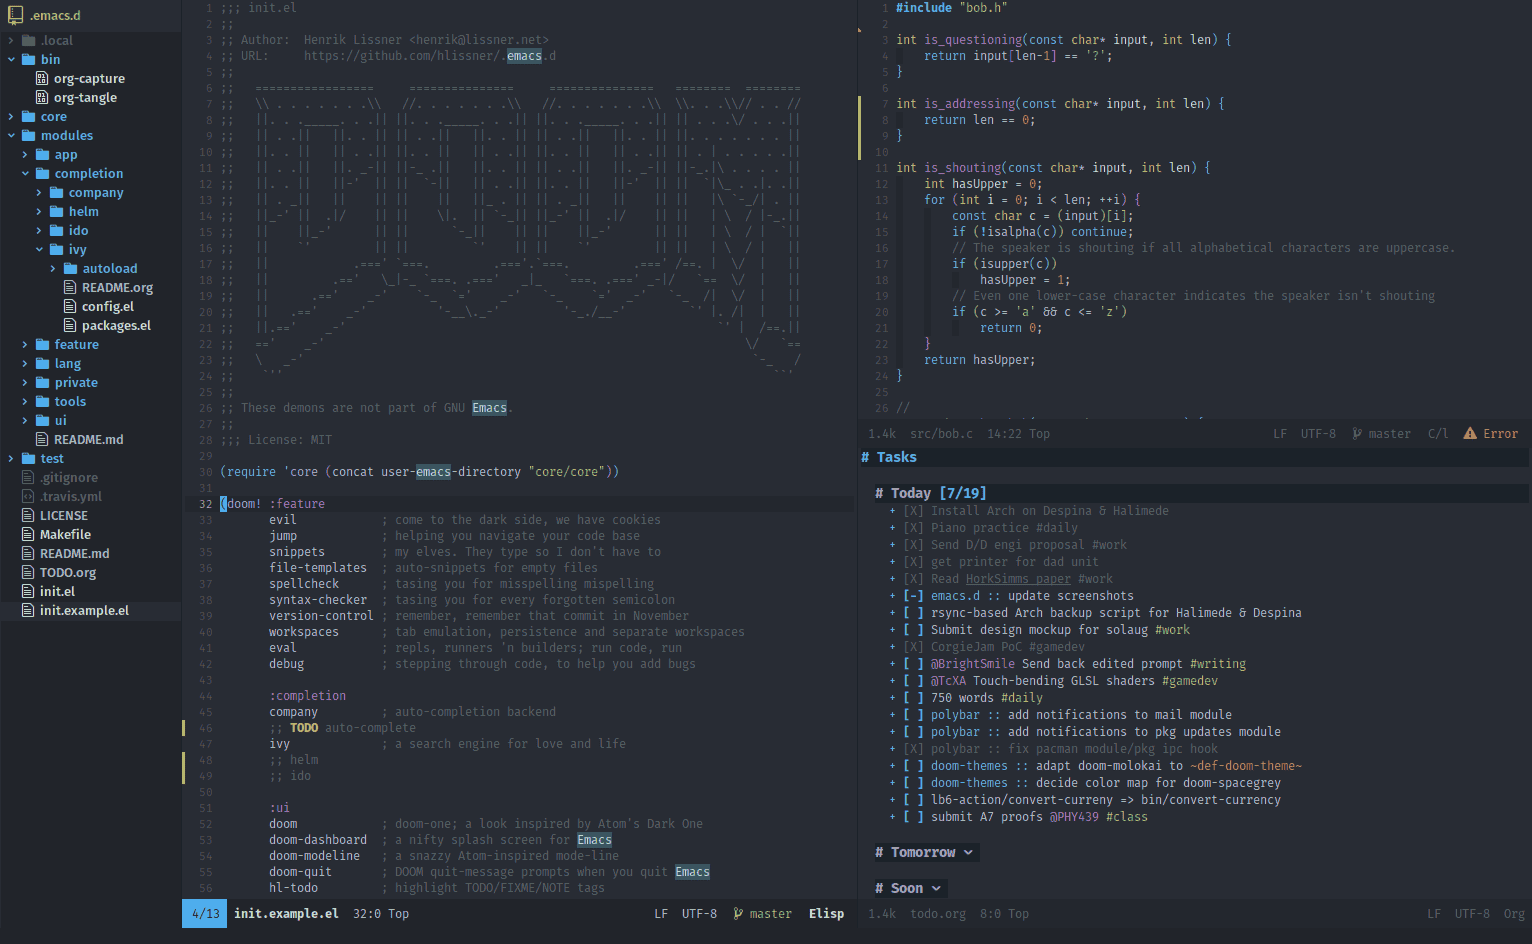Click the 4/13 buffer position indicator
The height and width of the screenshot is (944, 1532).
tap(203, 913)
